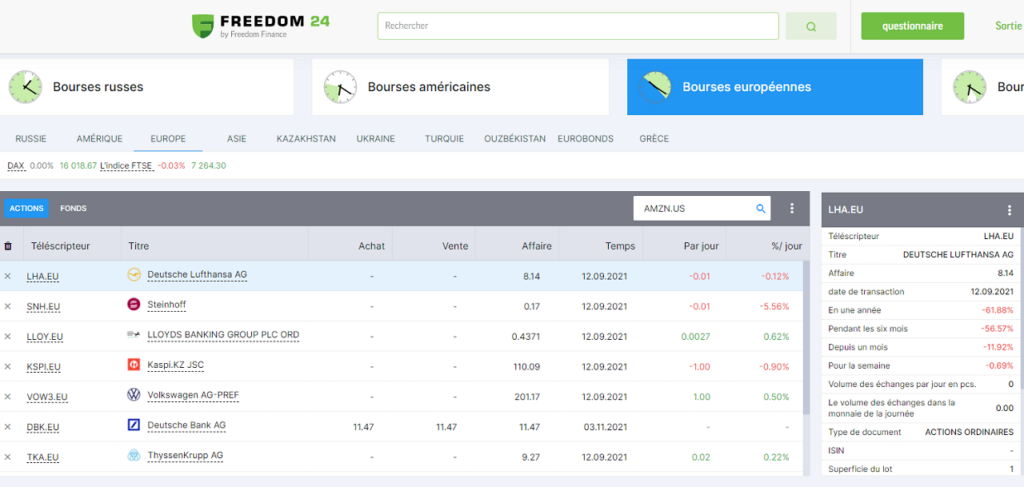Image resolution: width=1024 pixels, height=487 pixels.
Task: Click the Rechercher search field
Action: (x=577, y=26)
